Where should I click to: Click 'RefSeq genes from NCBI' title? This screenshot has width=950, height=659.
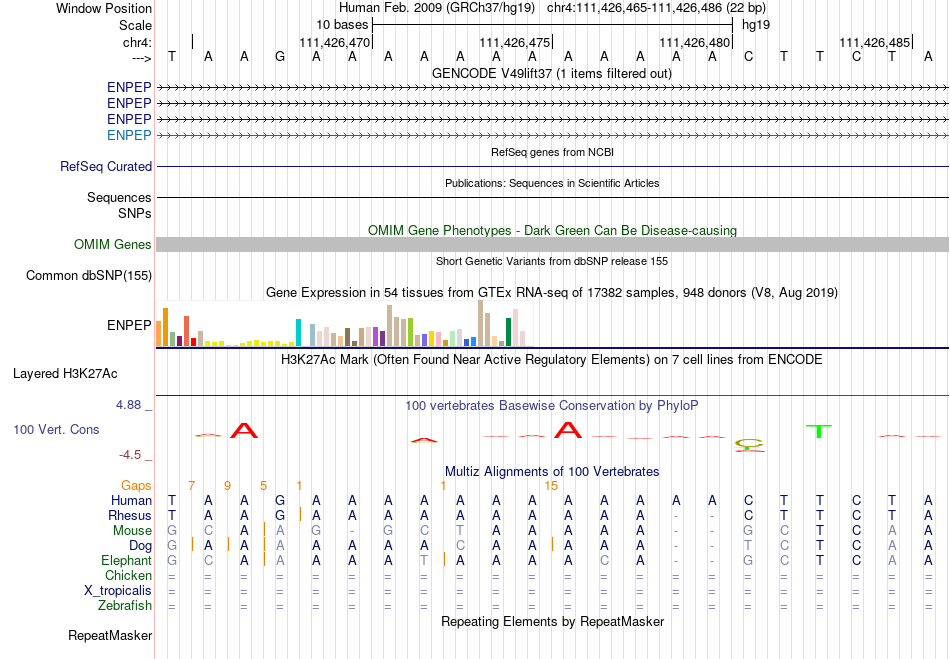(x=552, y=152)
